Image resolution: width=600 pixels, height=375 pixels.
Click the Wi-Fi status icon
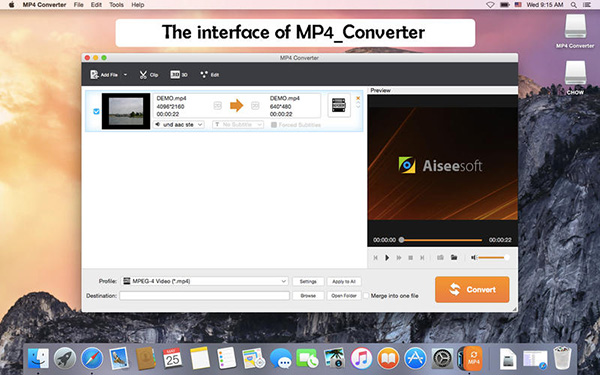click(x=490, y=5)
